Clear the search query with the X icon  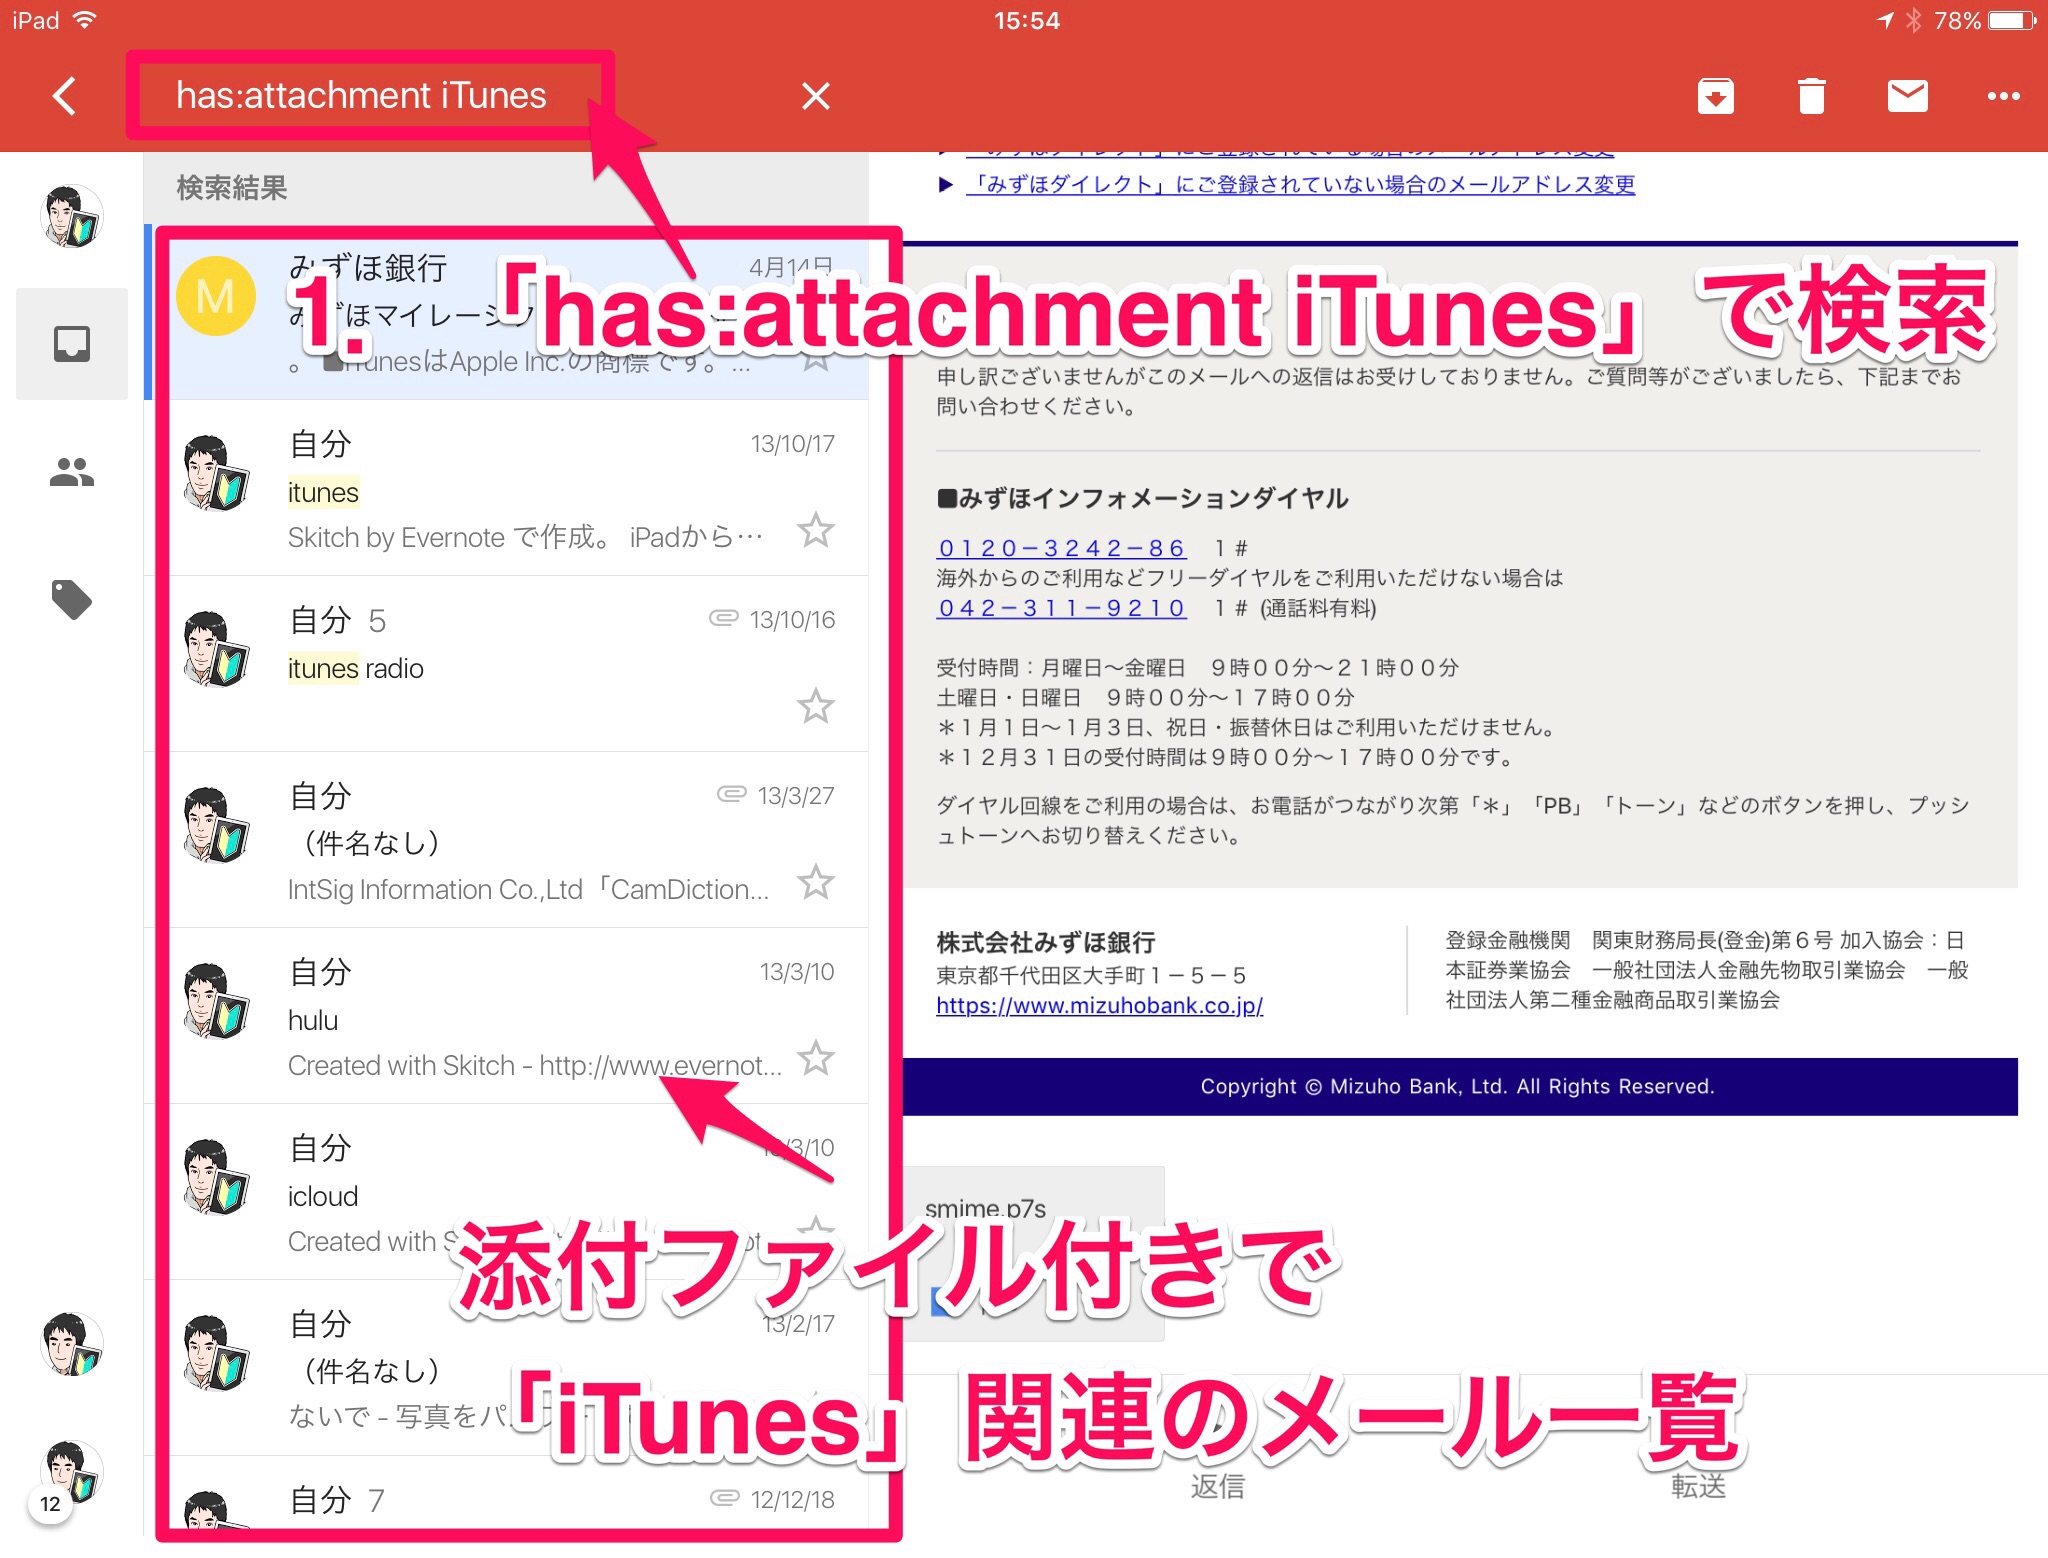click(x=815, y=97)
